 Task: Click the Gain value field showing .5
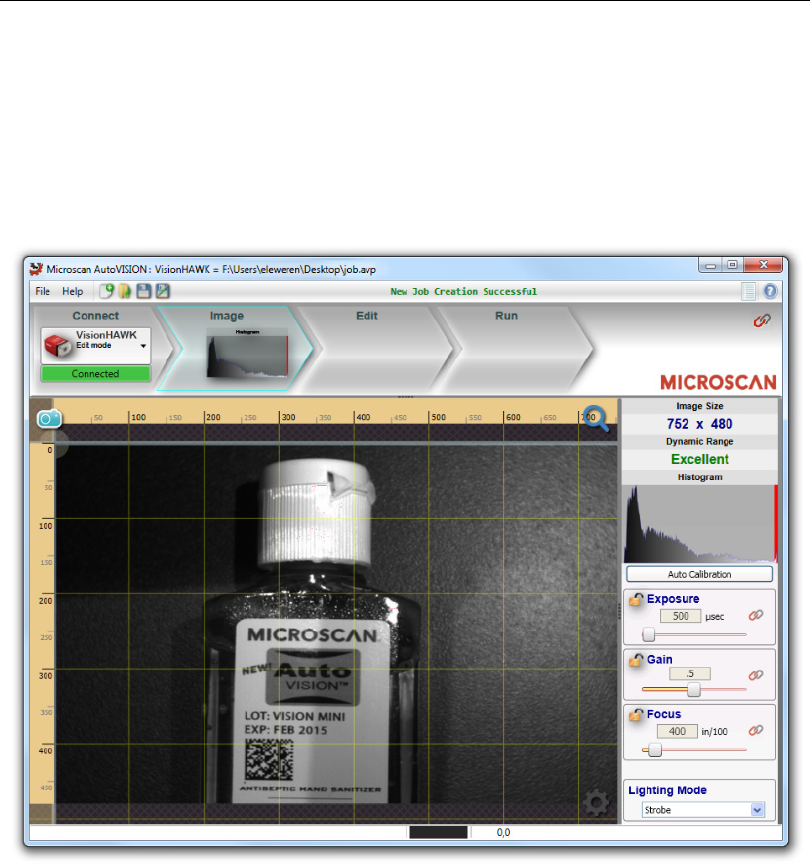click(x=690, y=674)
